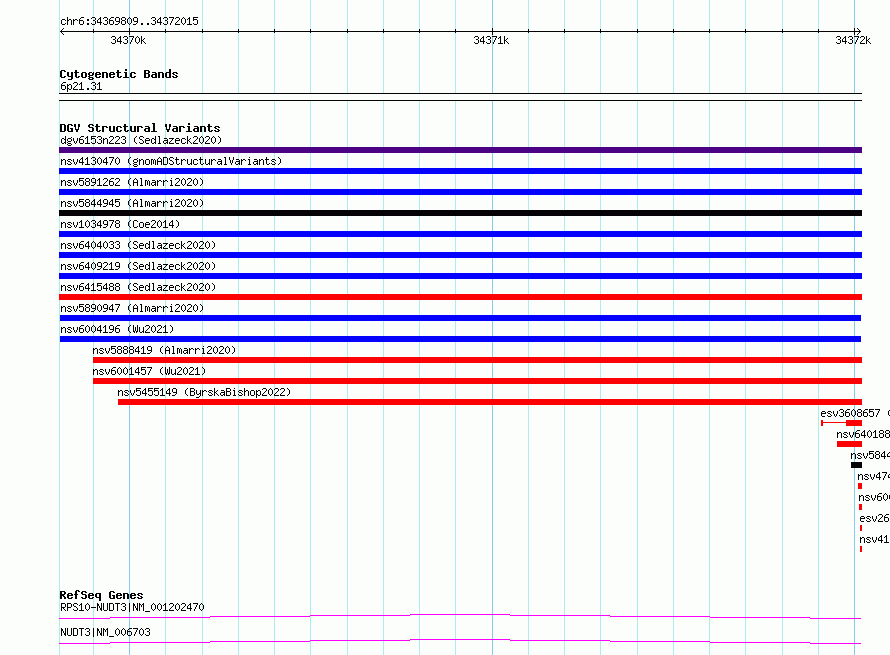Viewport: 890px width, 655px height.
Task: Click the nsv6004196 (Wu2021) label
Action: 117,329
